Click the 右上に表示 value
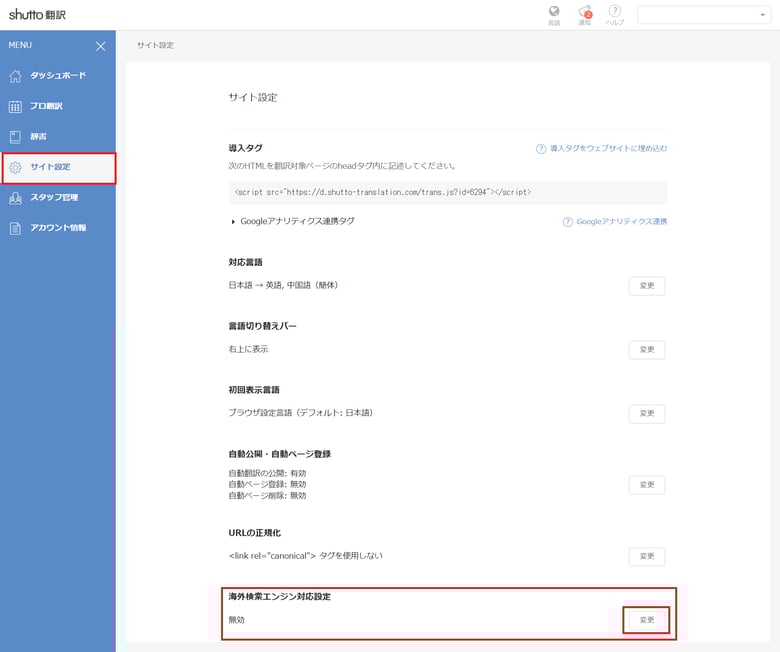Viewport: 780px width, 652px height. [x=248, y=349]
